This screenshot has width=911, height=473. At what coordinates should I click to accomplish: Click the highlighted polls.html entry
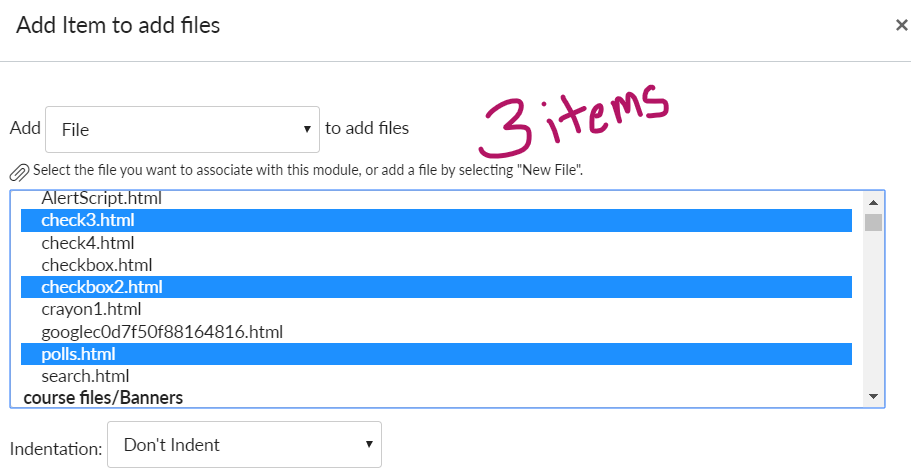coord(78,354)
